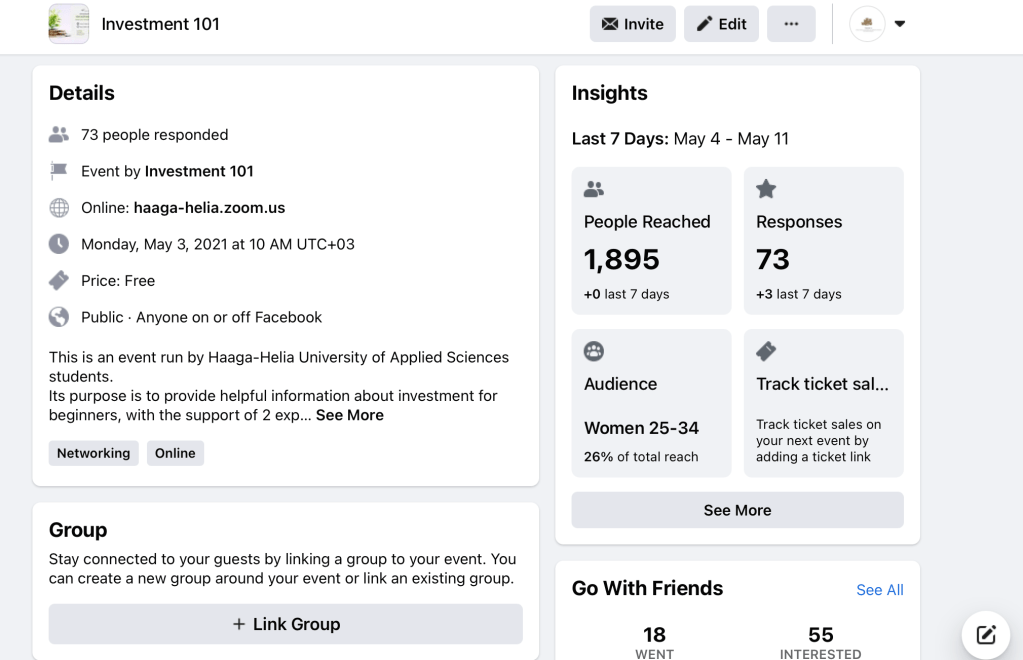Open haaga-helia.zoom.us online link

209,208
